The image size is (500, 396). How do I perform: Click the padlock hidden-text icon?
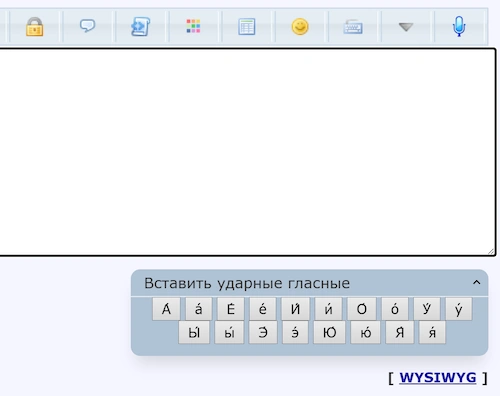[x=35, y=26]
